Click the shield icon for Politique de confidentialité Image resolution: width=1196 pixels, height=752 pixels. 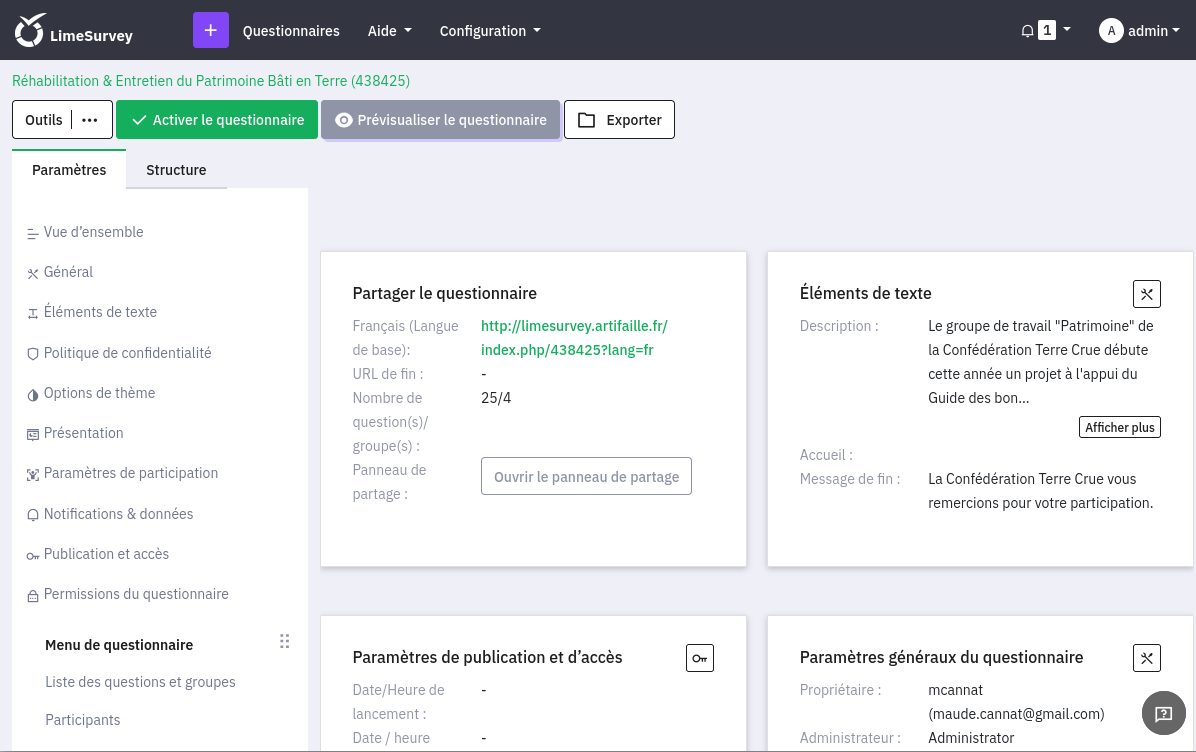click(x=32, y=353)
